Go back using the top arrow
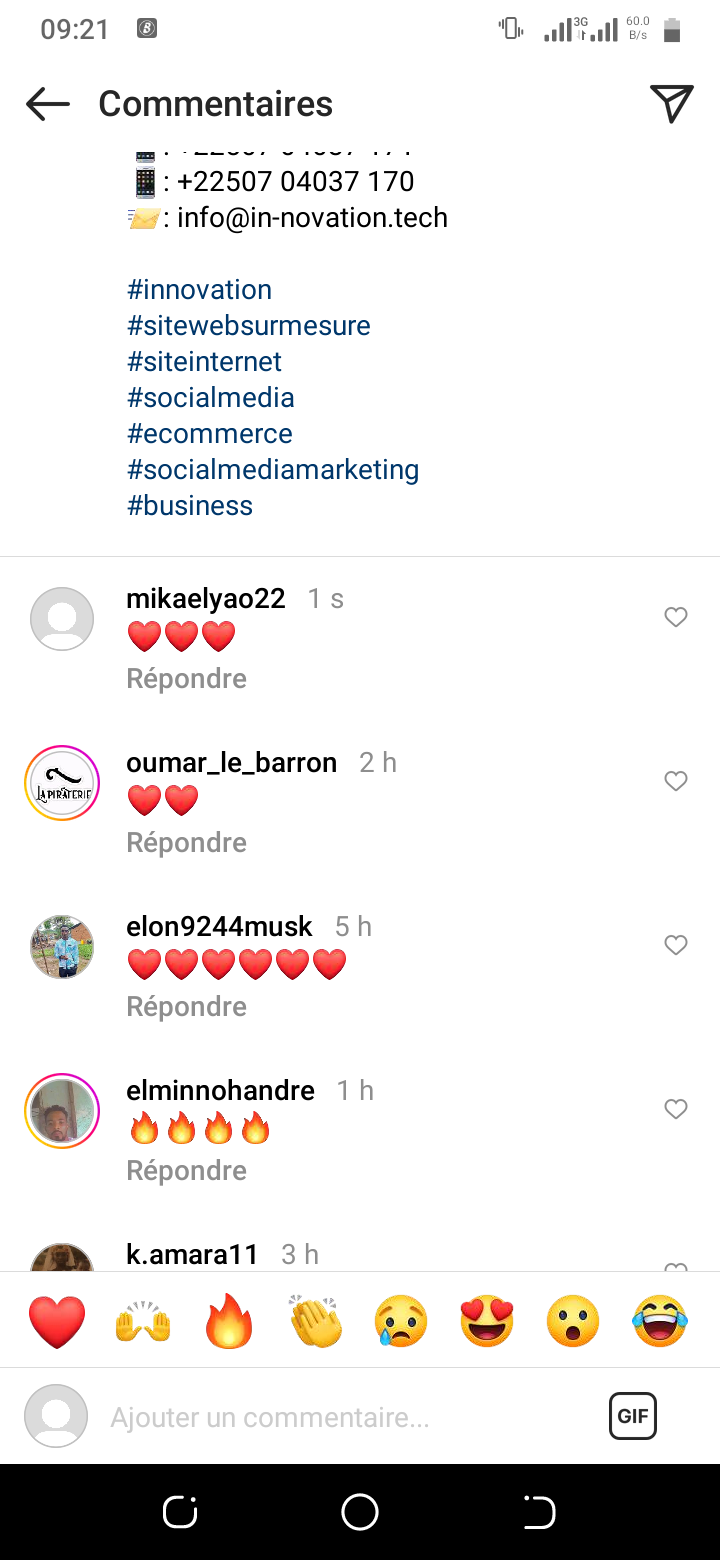Image resolution: width=720 pixels, height=1560 pixels. 47,104
